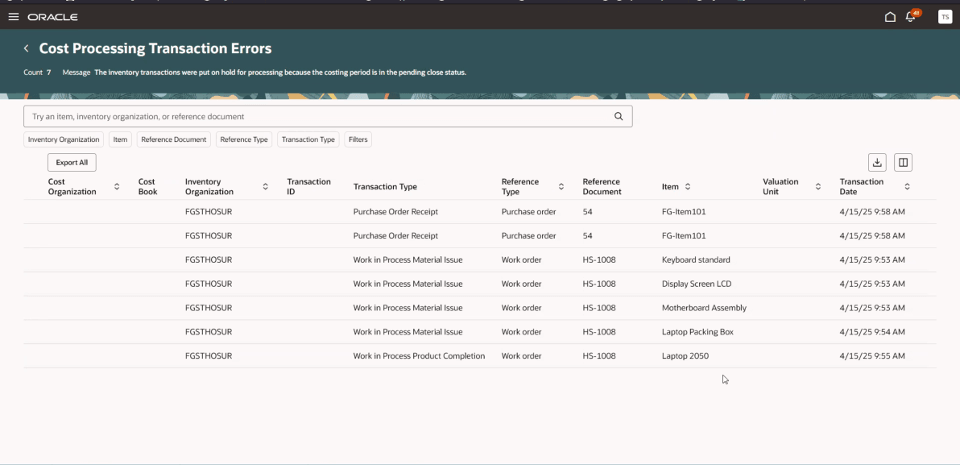The width and height of the screenshot is (960, 465).
Task: Click Work in Process Product Completion cell
Action: pos(419,355)
